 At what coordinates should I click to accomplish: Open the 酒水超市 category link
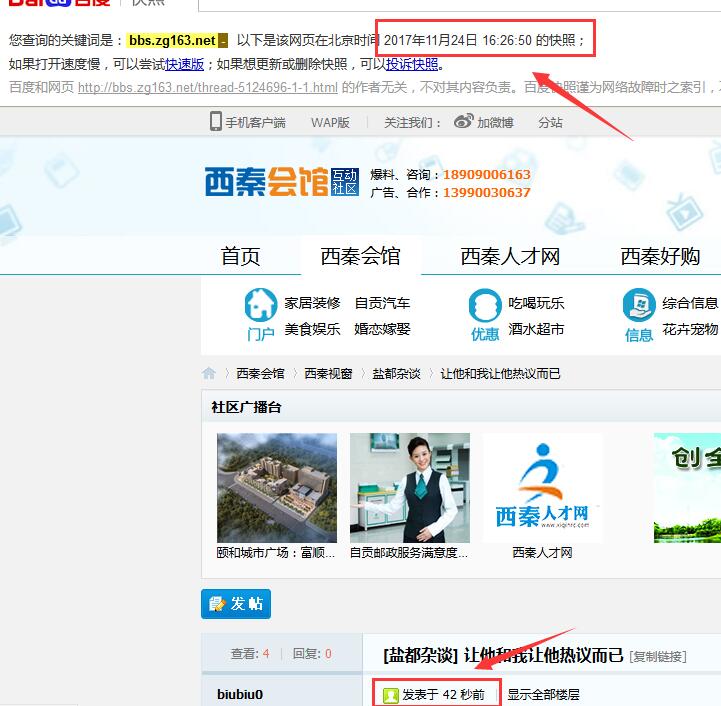[536, 329]
